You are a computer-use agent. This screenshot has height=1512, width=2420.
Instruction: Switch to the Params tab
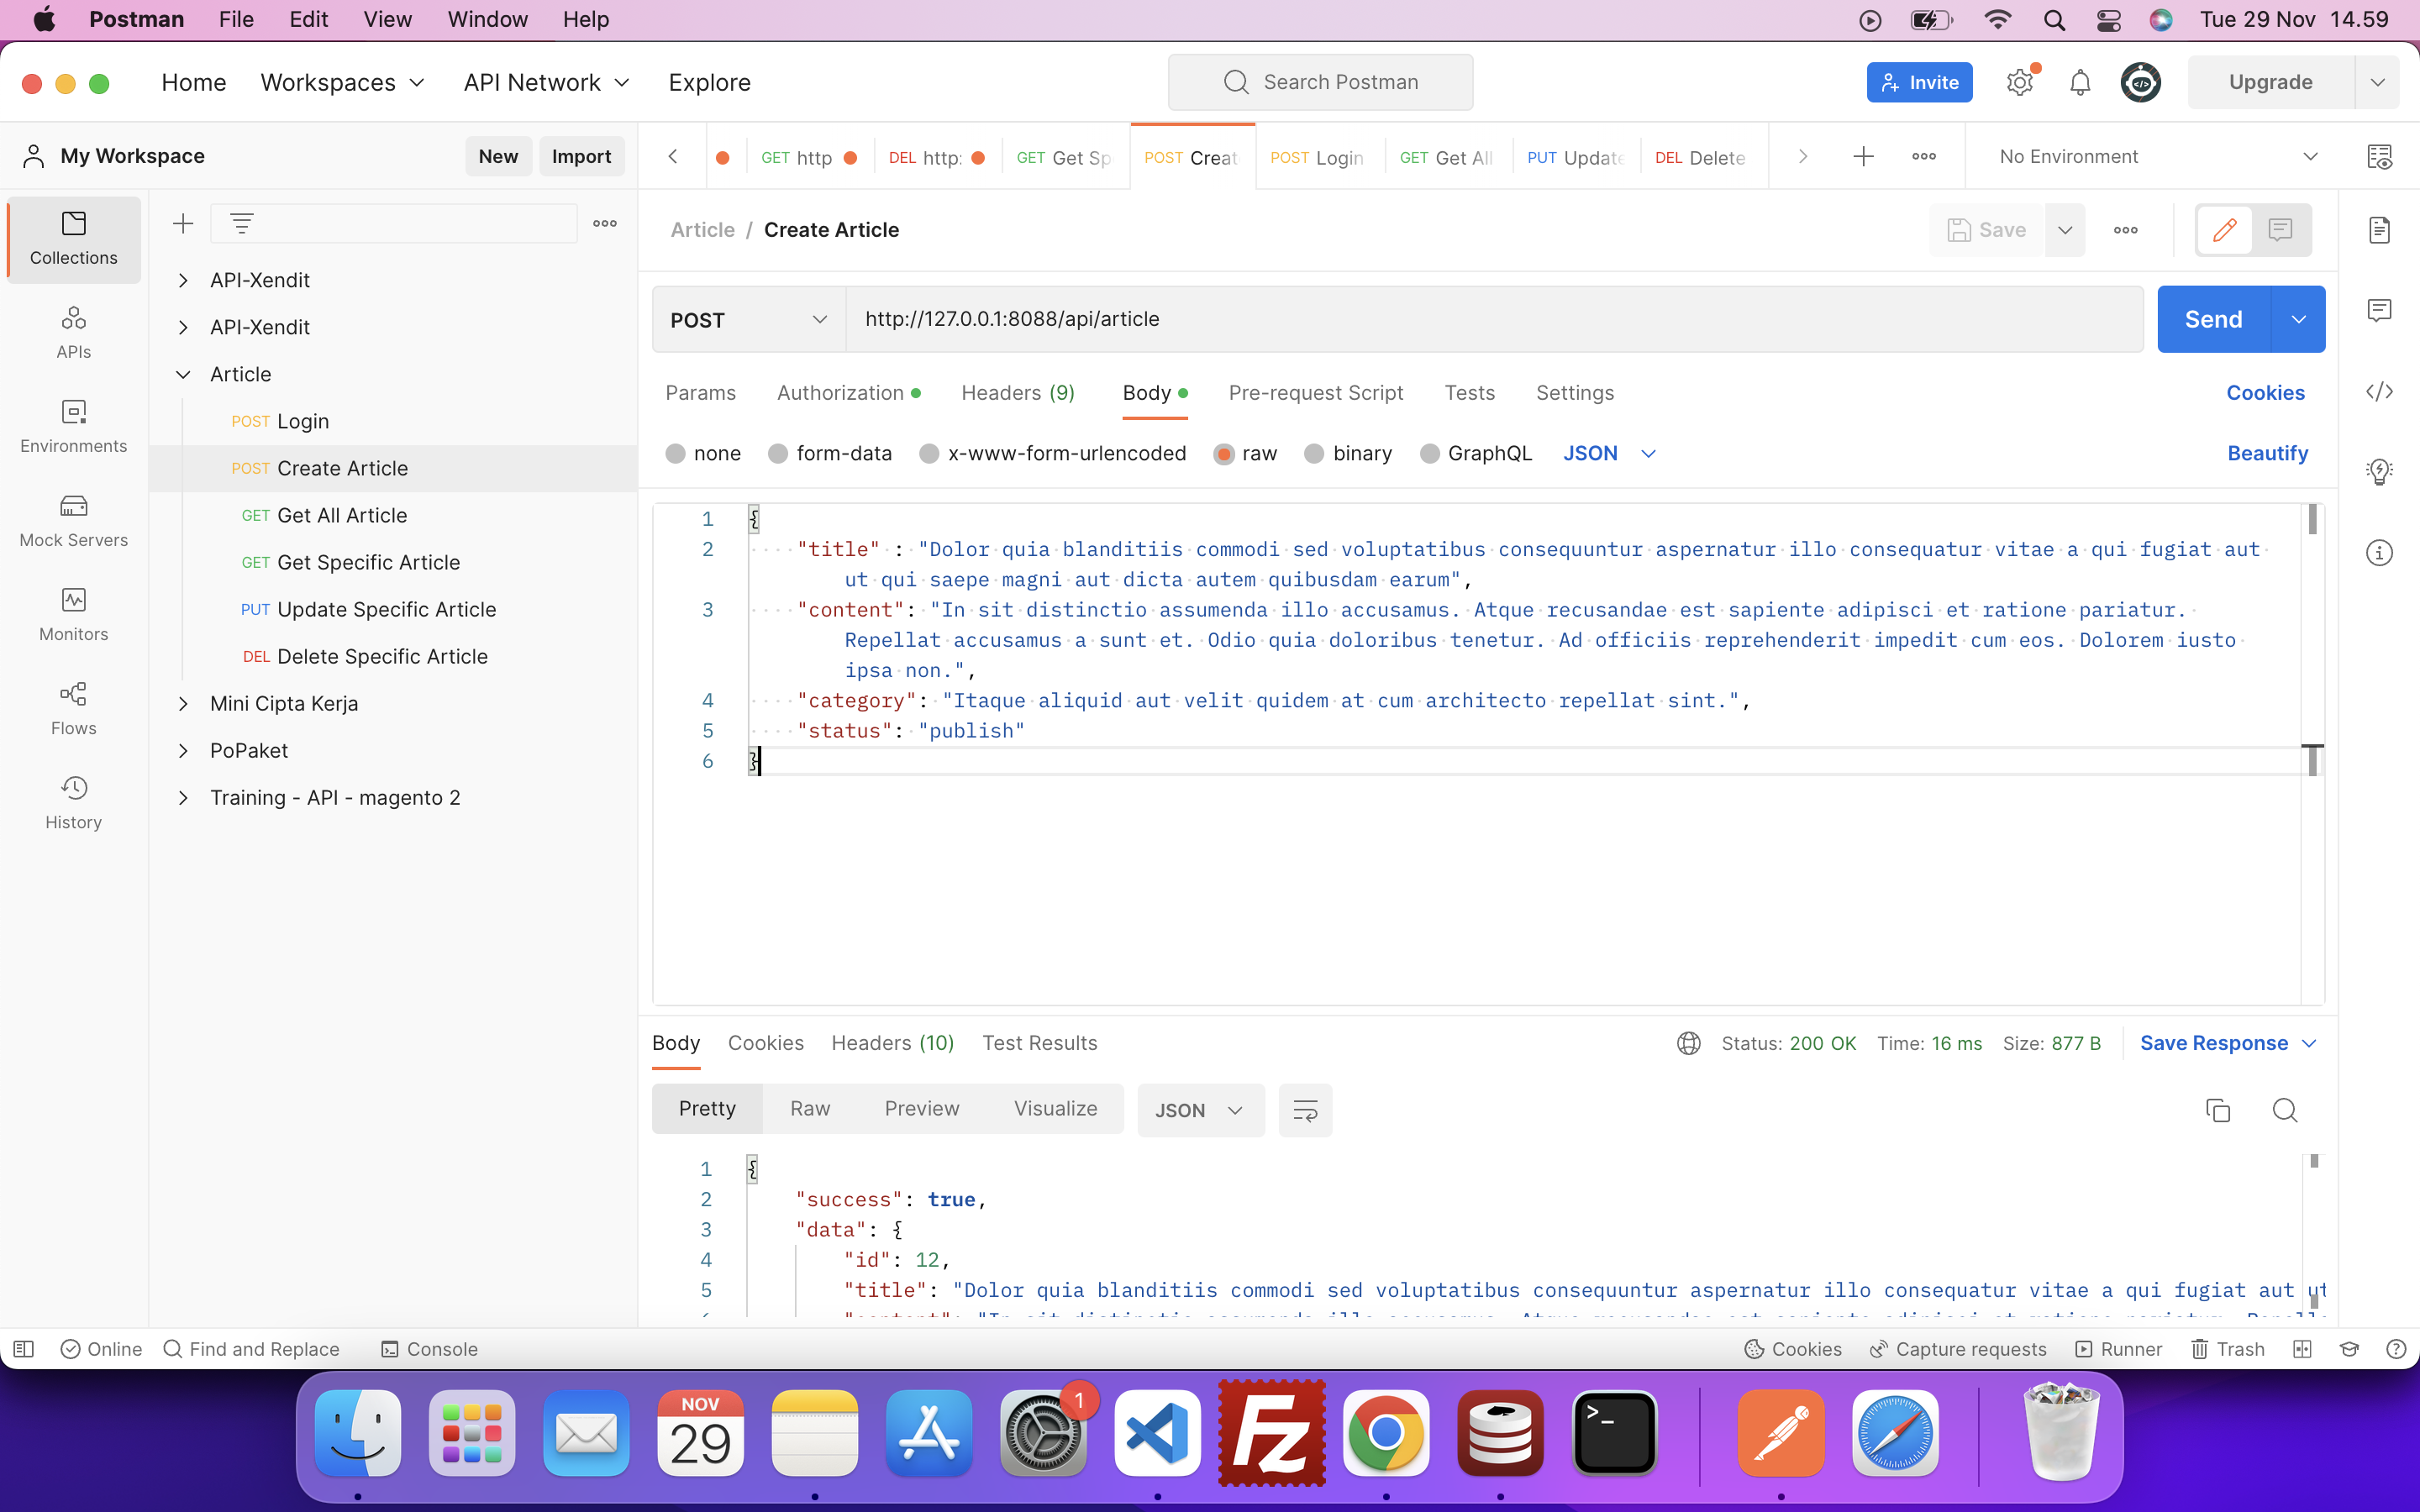(700, 393)
